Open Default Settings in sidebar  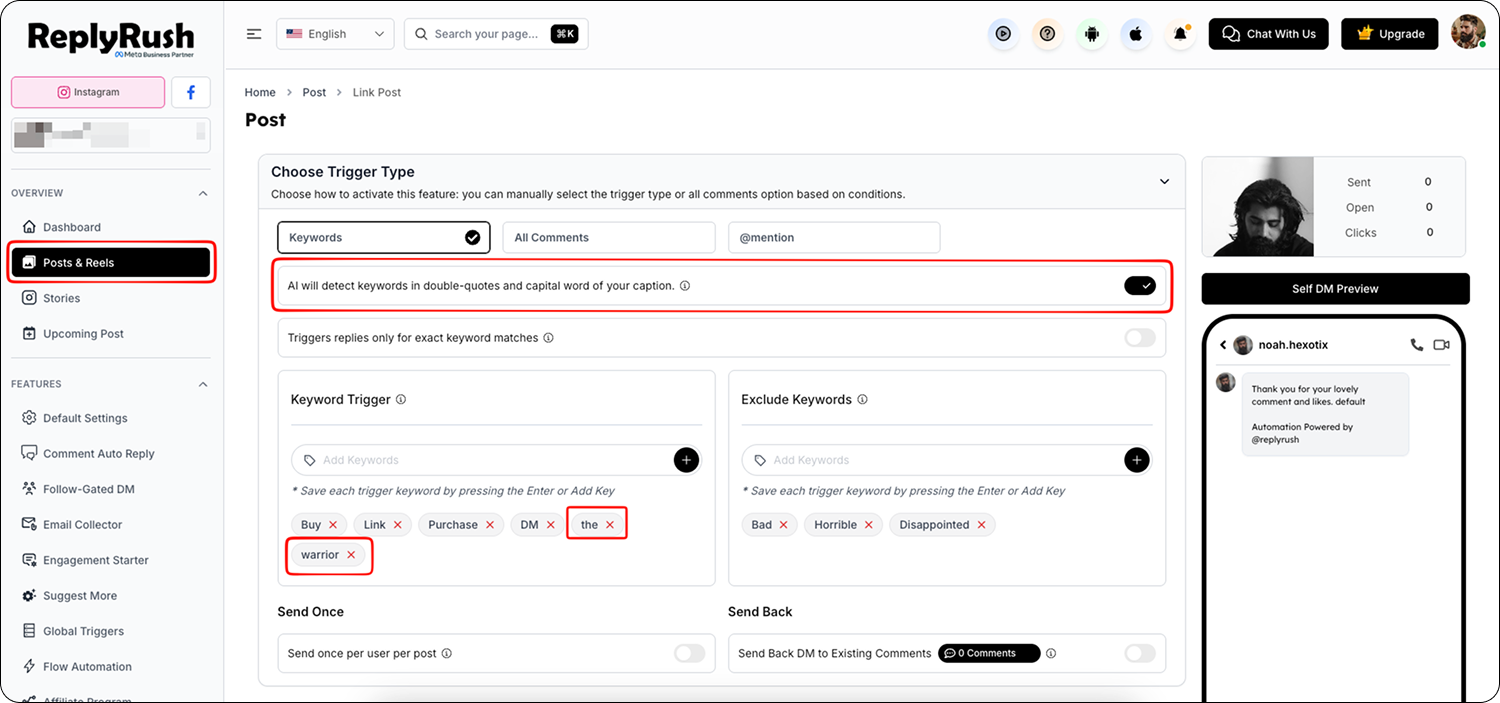coord(111,418)
